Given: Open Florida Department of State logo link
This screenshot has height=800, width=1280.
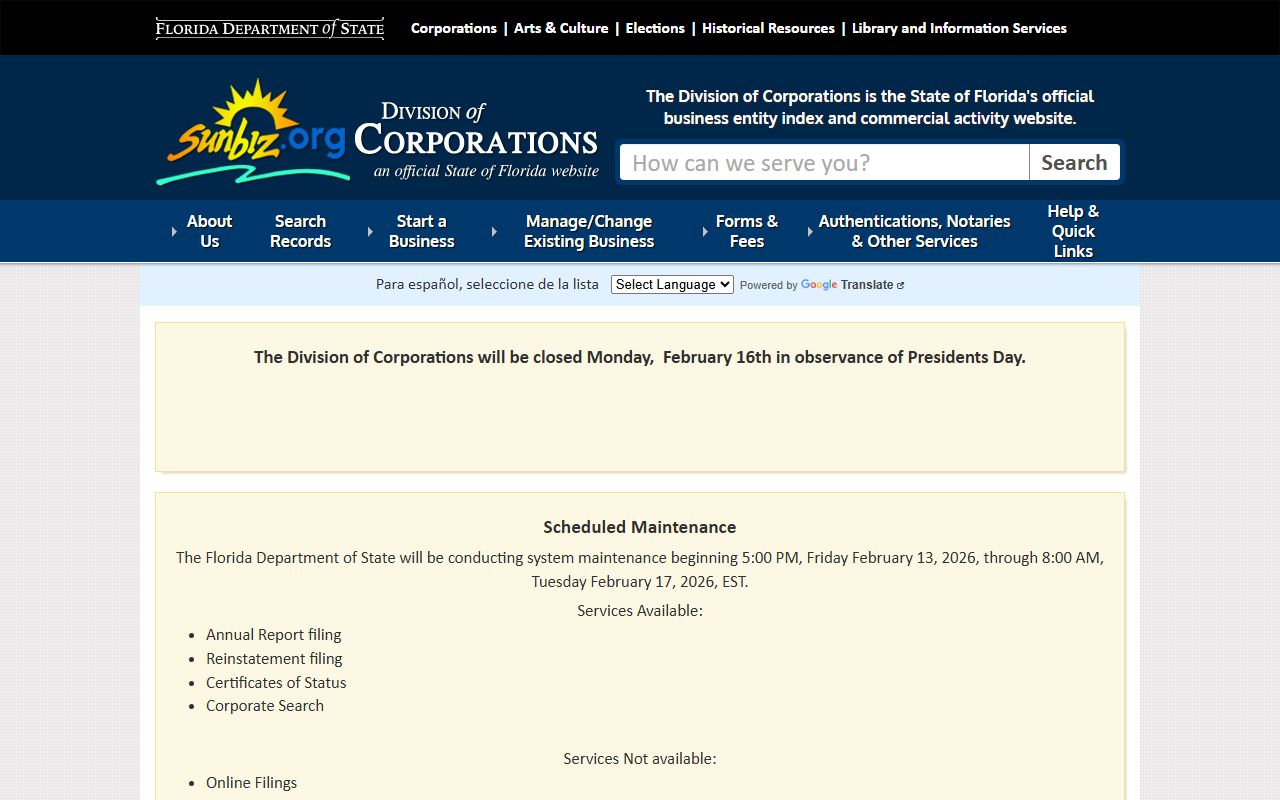Looking at the screenshot, I should [270, 28].
